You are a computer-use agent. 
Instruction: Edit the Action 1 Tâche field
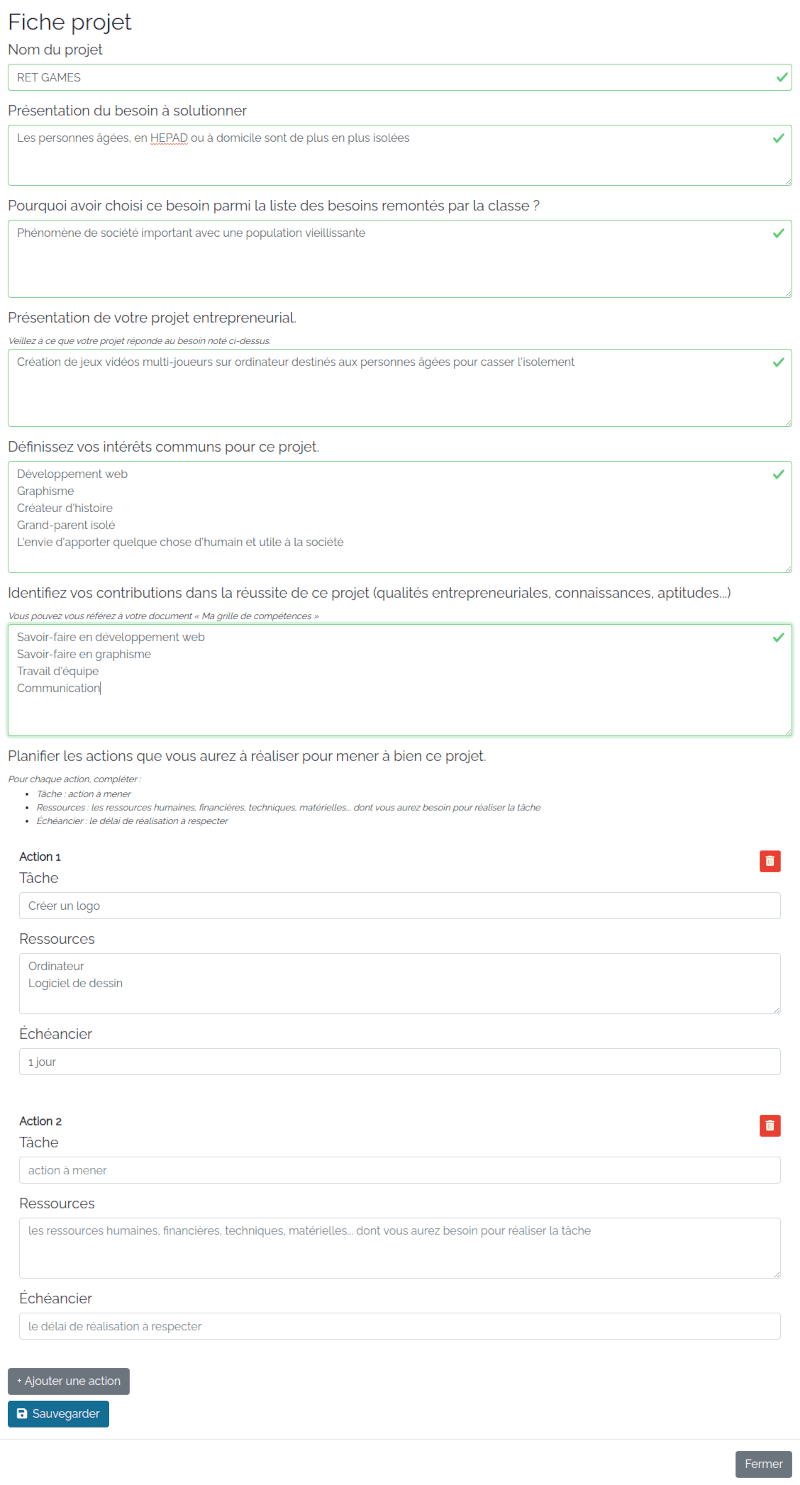tap(399, 906)
